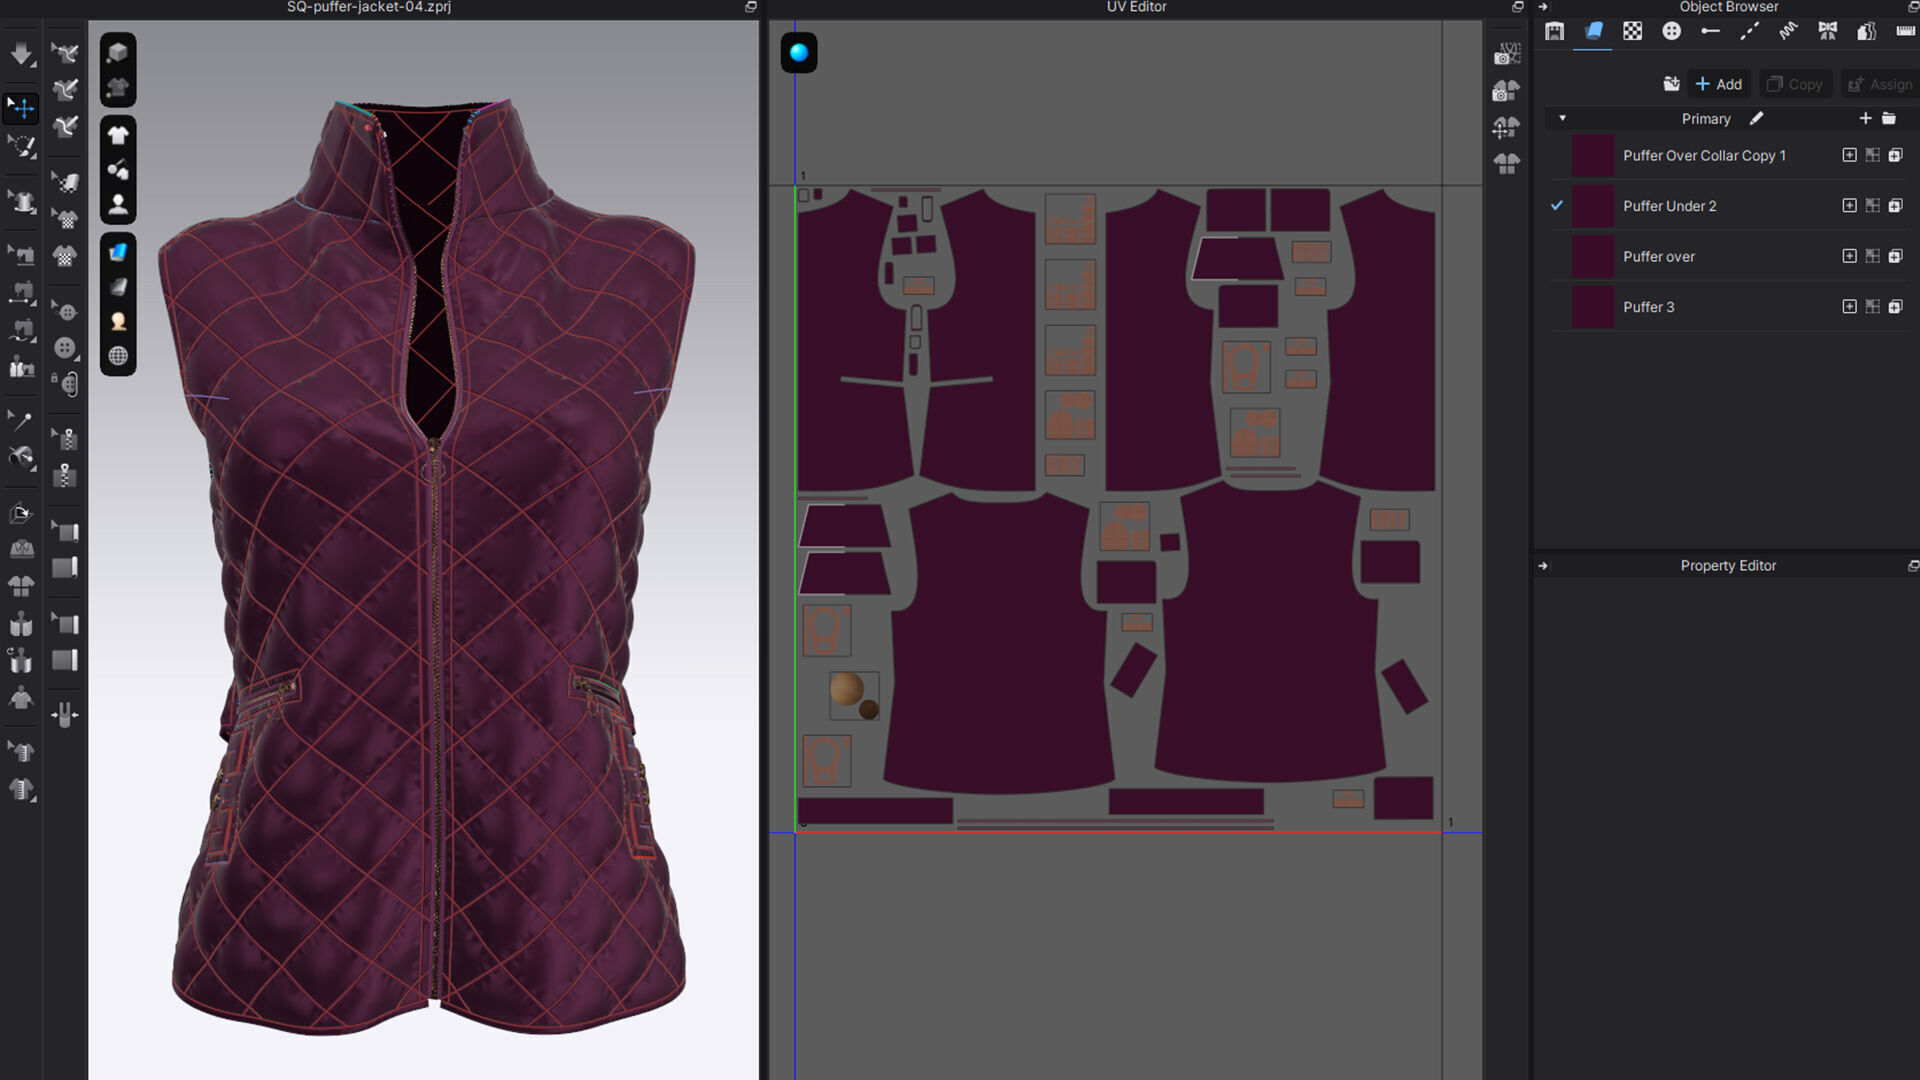The width and height of the screenshot is (1920, 1080).
Task: Select the Puffer Under 2 fabric row
Action: coord(1730,205)
